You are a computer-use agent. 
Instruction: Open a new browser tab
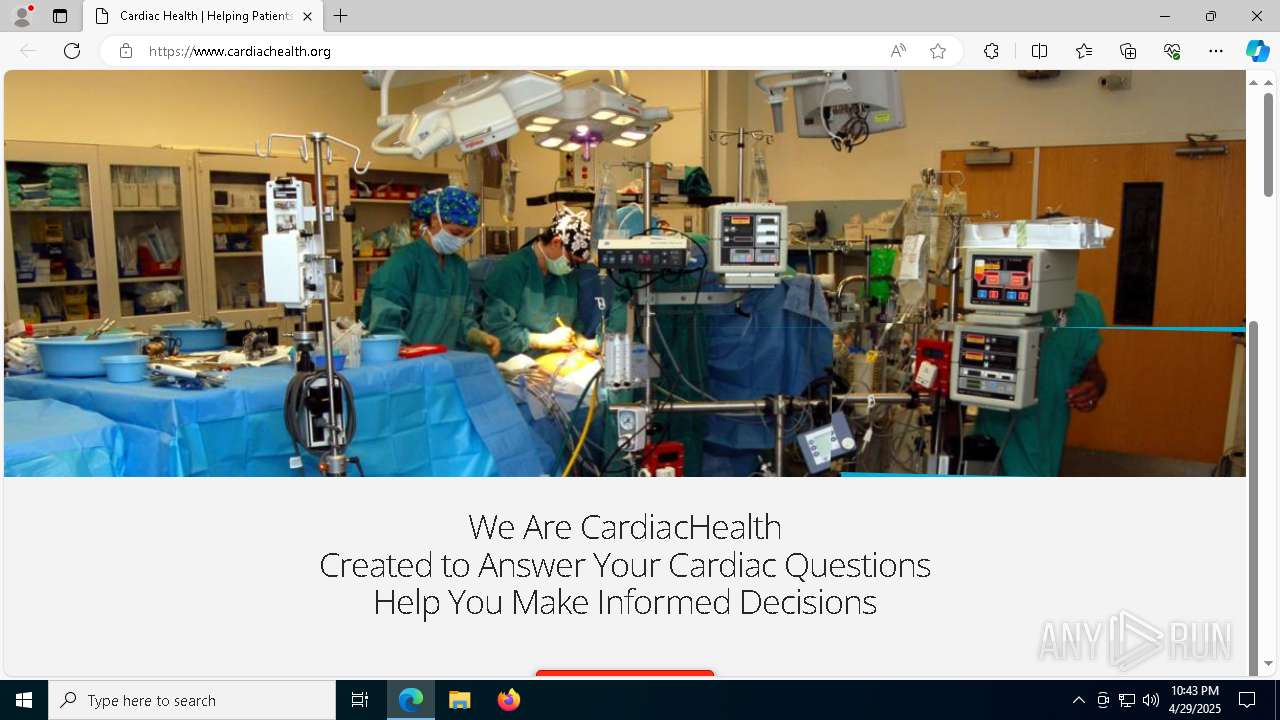(x=341, y=16)
